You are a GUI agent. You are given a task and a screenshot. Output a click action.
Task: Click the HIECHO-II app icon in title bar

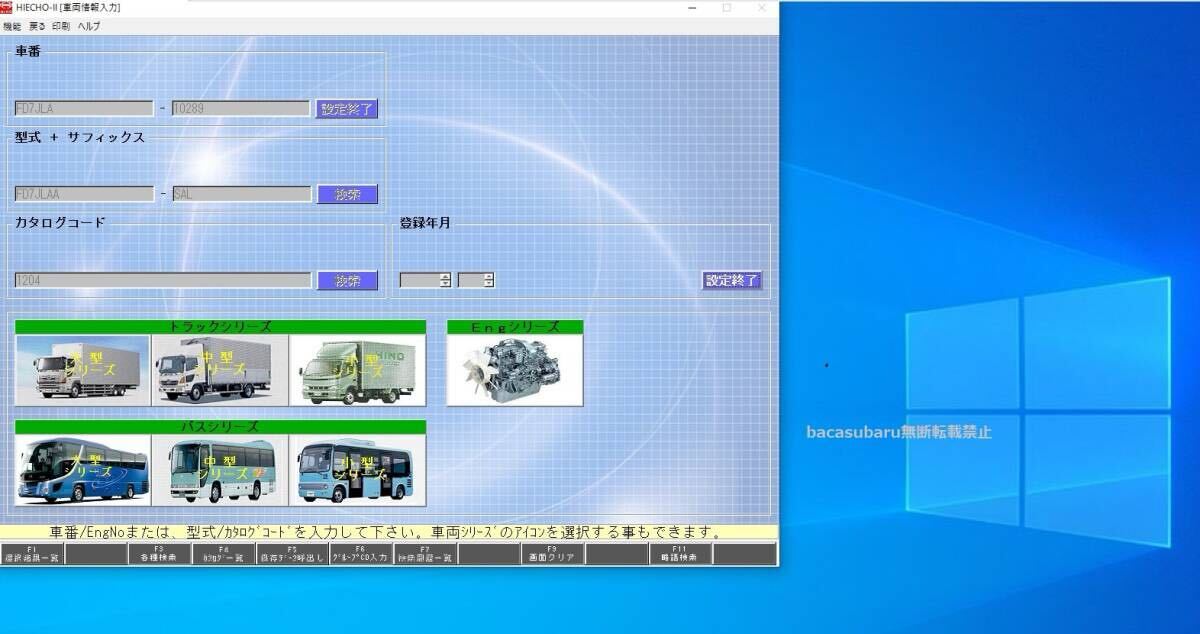[x=6, y=7]
